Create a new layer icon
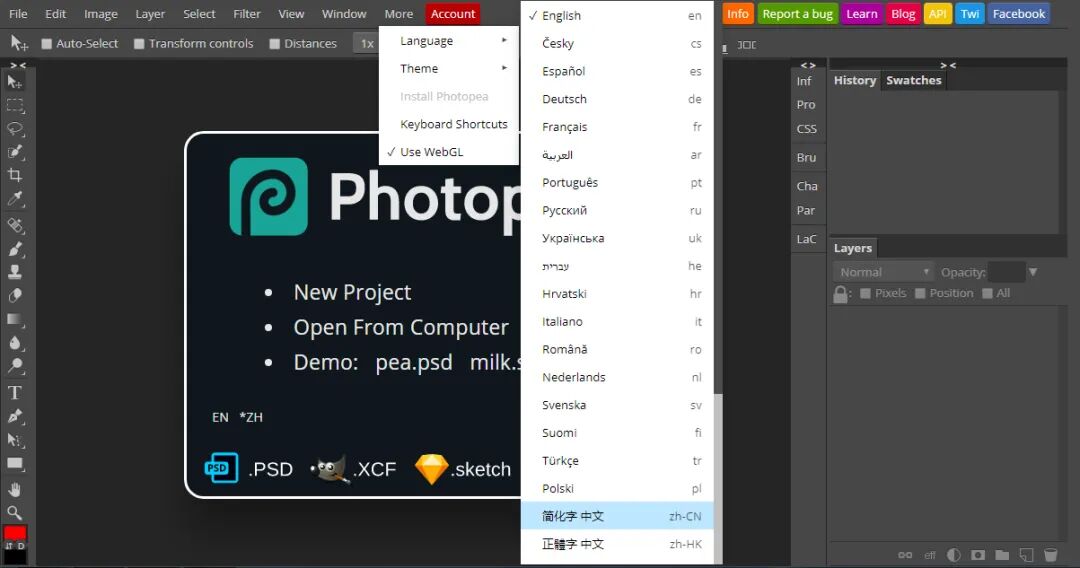1080x568 pixels. 1026,555
